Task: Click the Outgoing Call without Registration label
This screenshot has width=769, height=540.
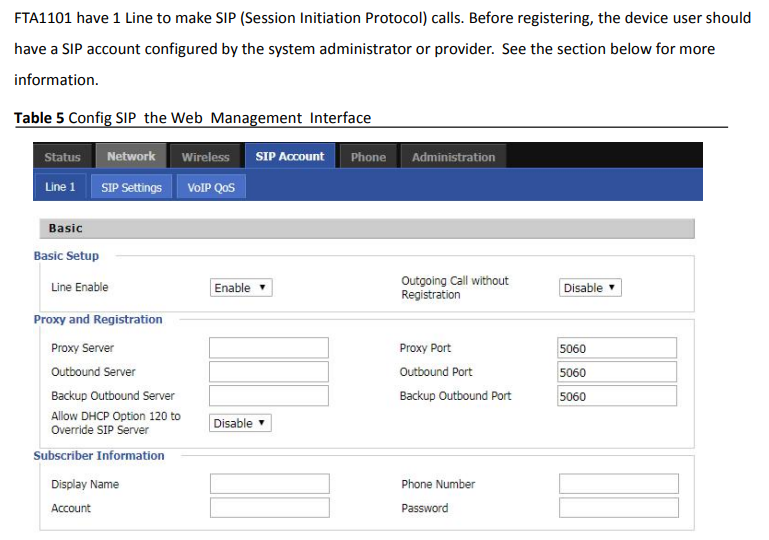Action: click(x=455, y=287)
